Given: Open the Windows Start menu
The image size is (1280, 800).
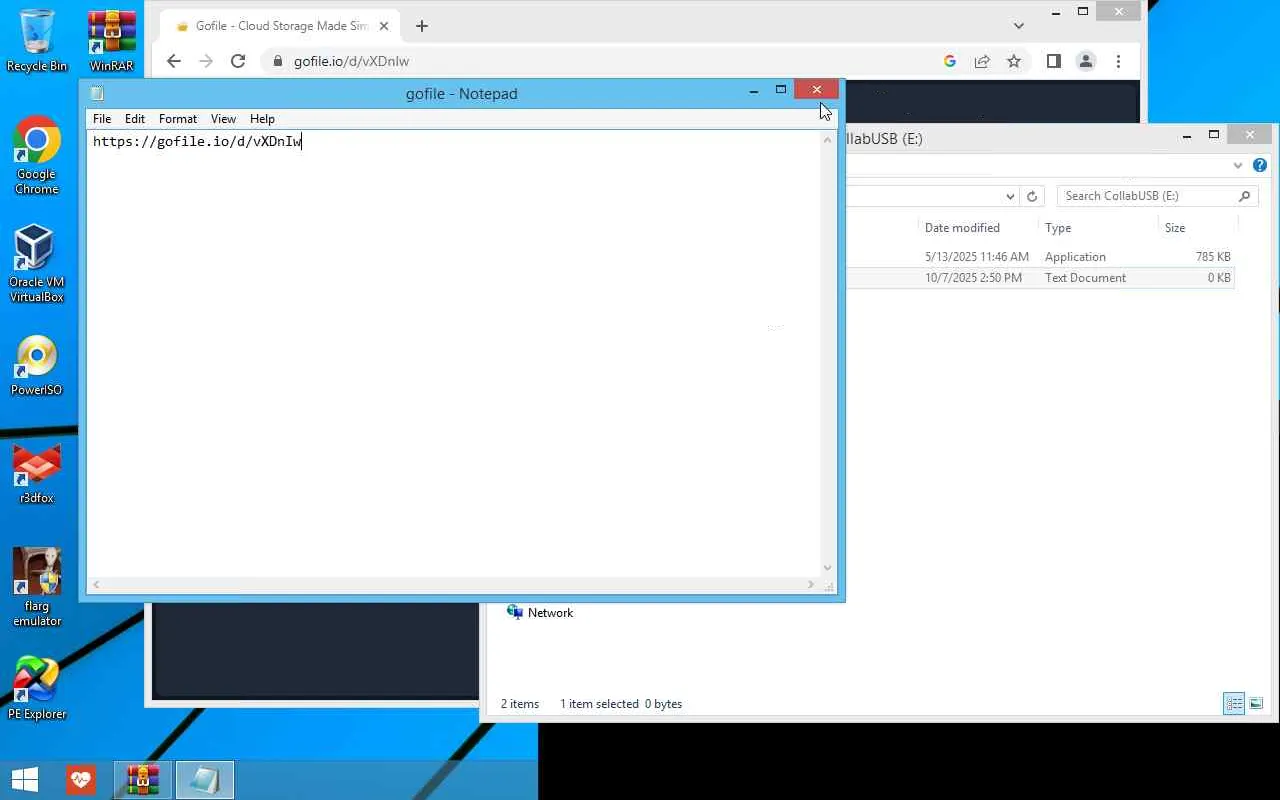Looking at the screenshot, I should (25, 780).
